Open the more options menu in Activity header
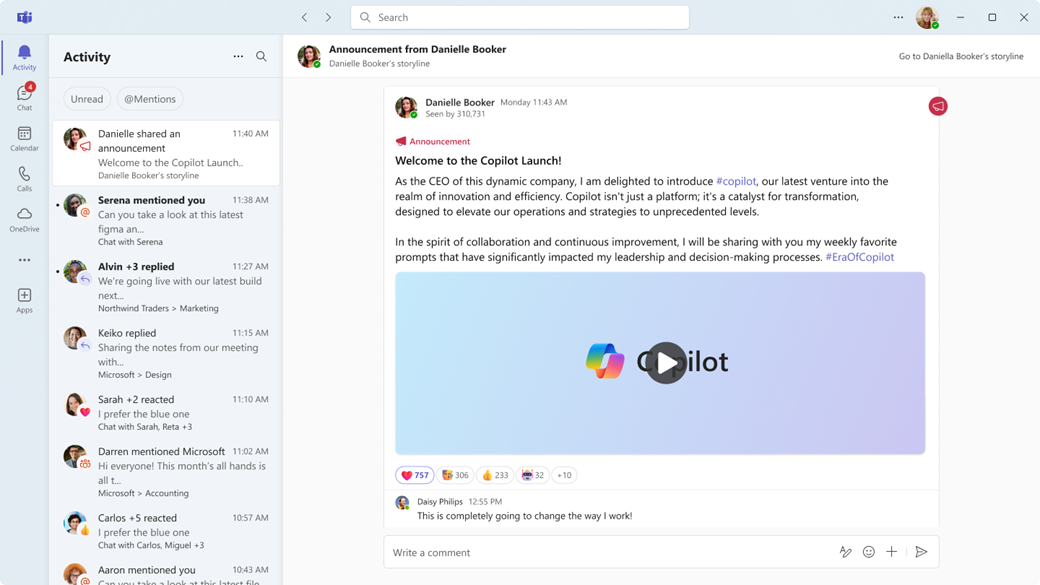 pos(238,56)
